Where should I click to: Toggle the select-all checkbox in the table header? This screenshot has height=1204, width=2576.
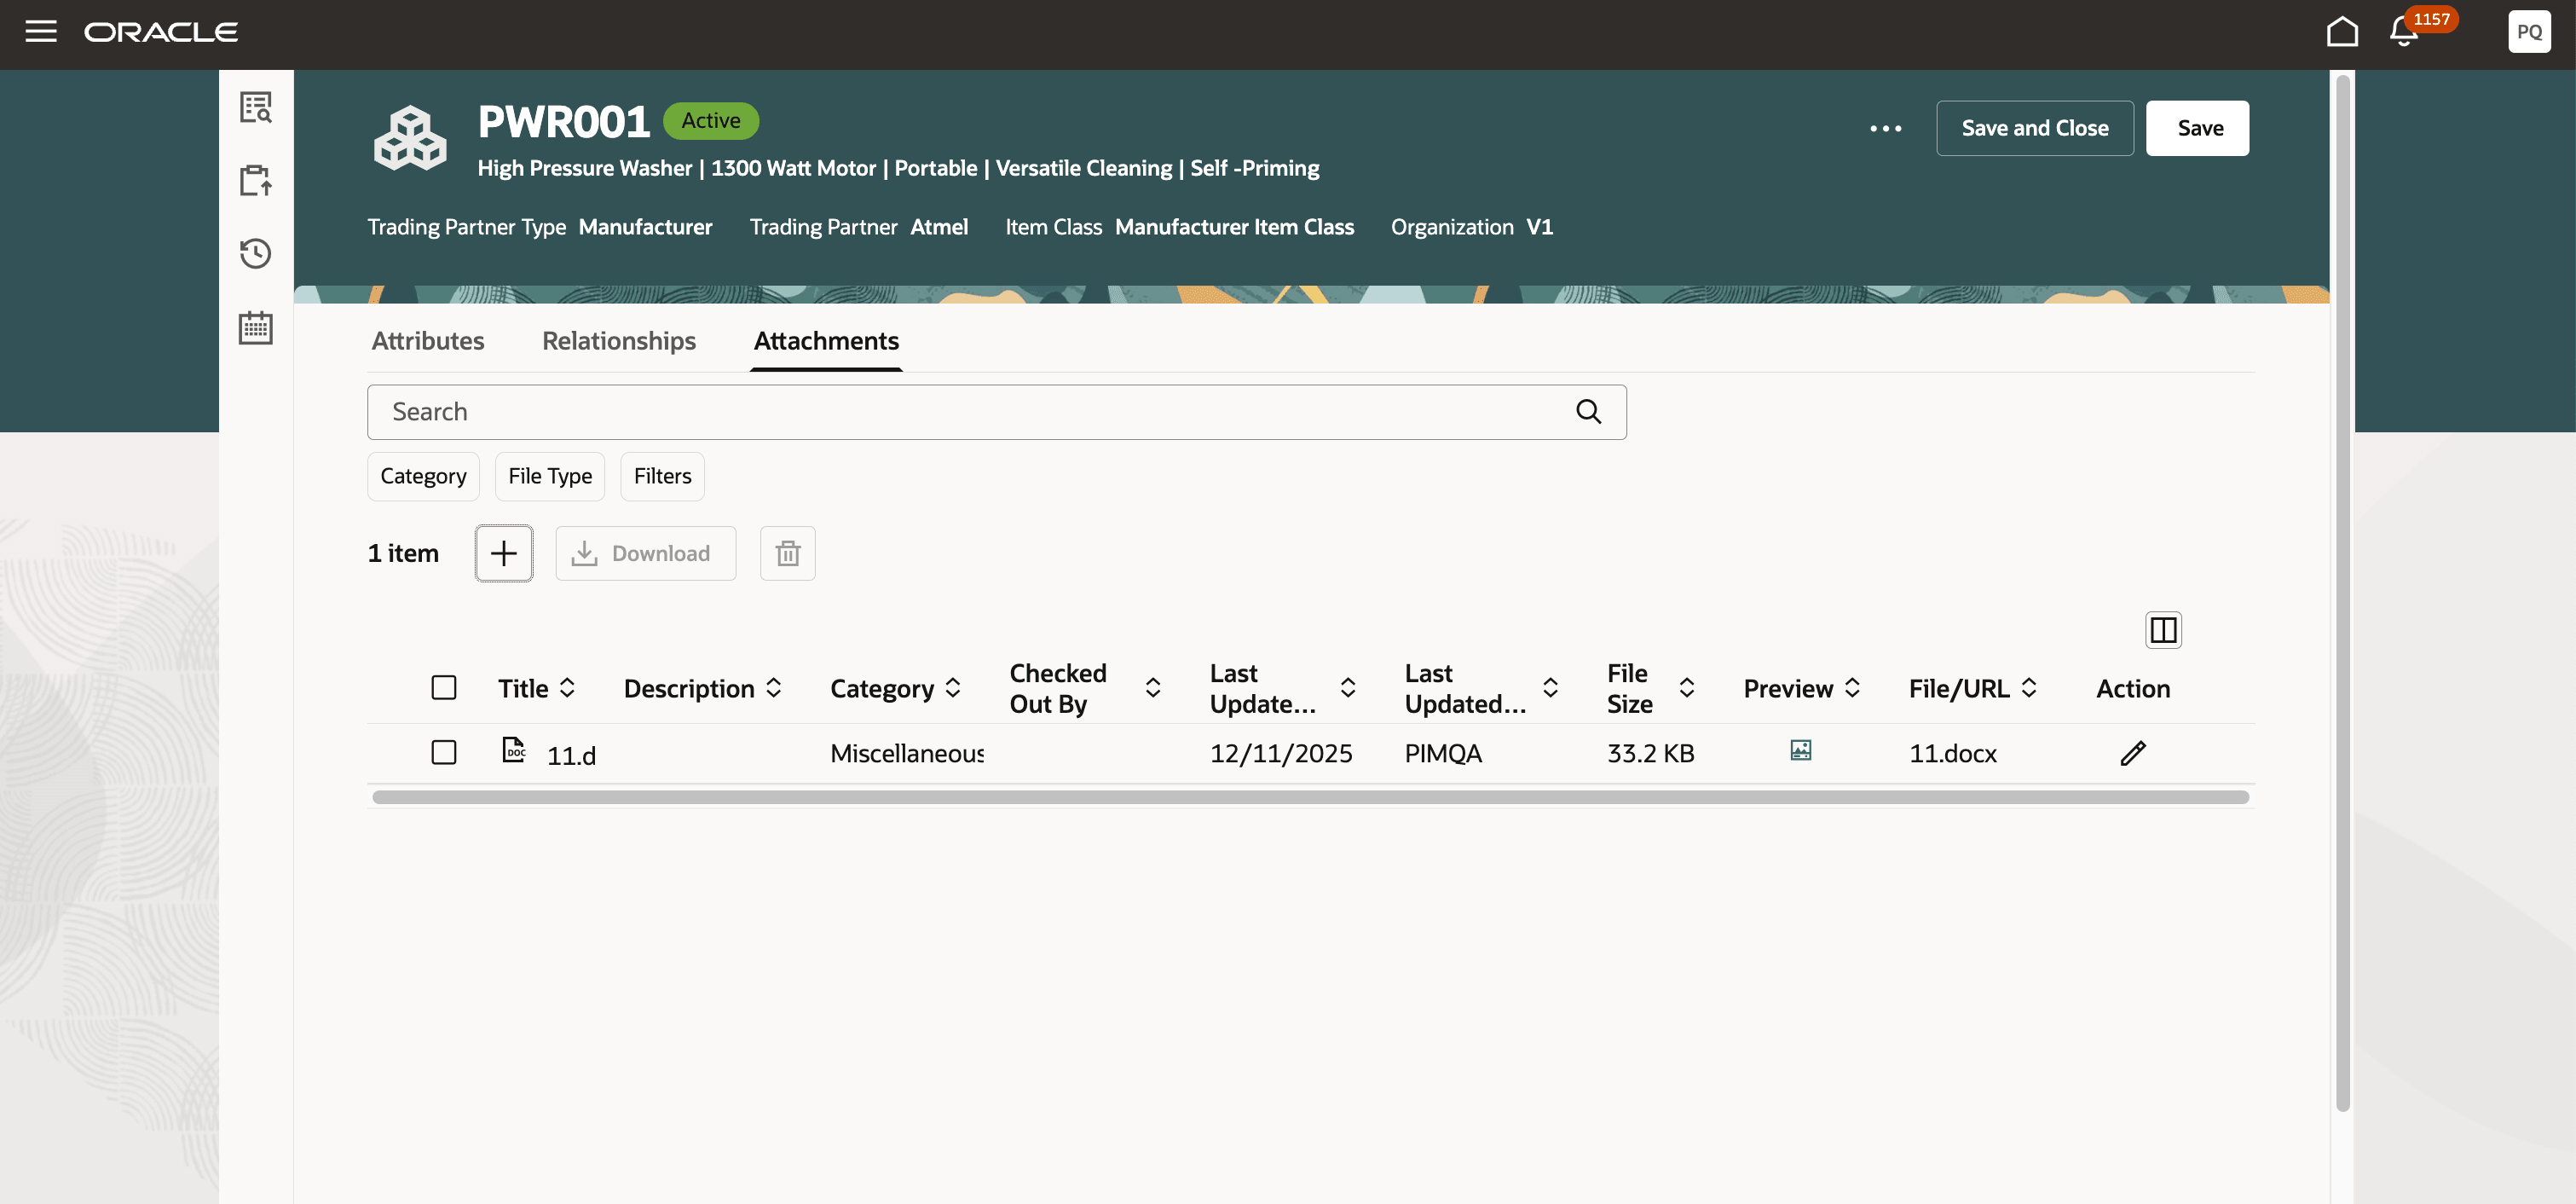click(x=444, y=688)
